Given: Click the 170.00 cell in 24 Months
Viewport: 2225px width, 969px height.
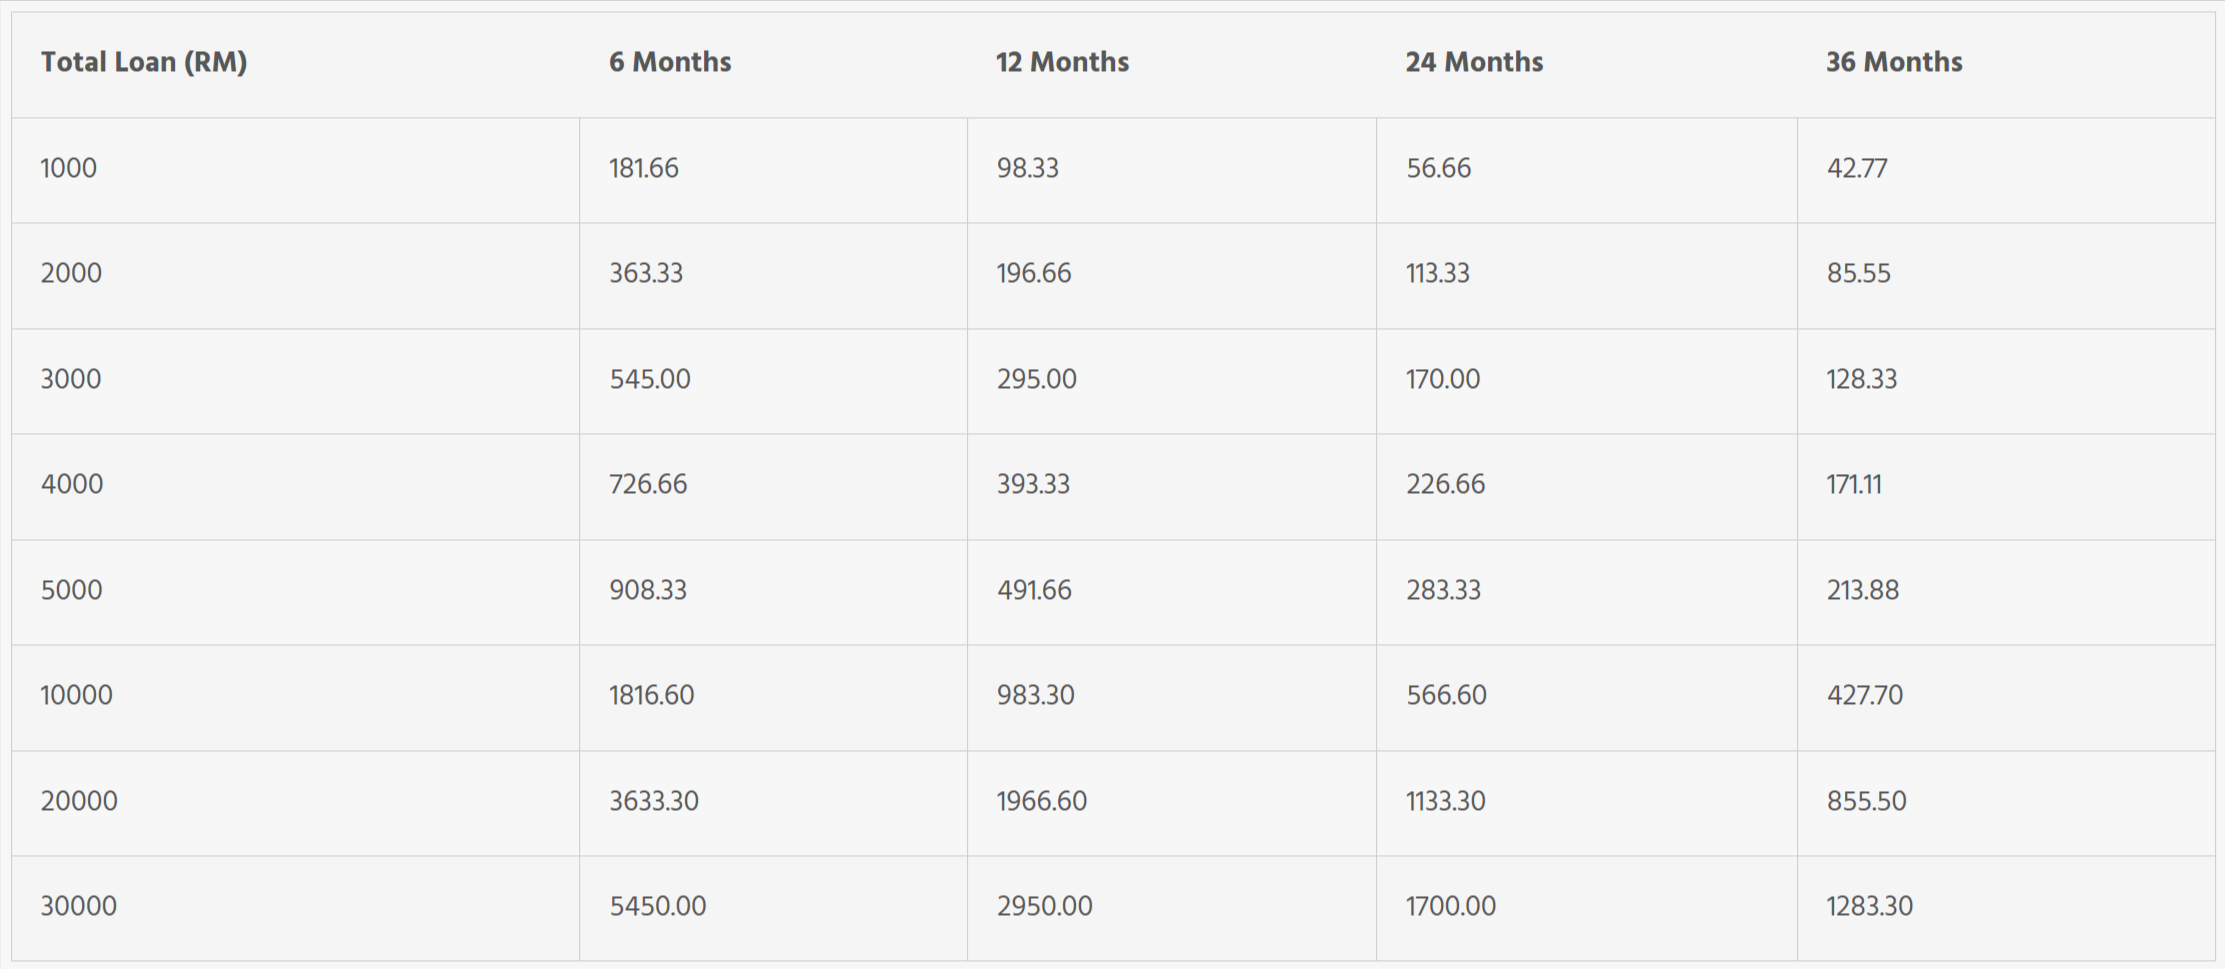Looking at the screenshot, I should click(x=1443, y=379).
